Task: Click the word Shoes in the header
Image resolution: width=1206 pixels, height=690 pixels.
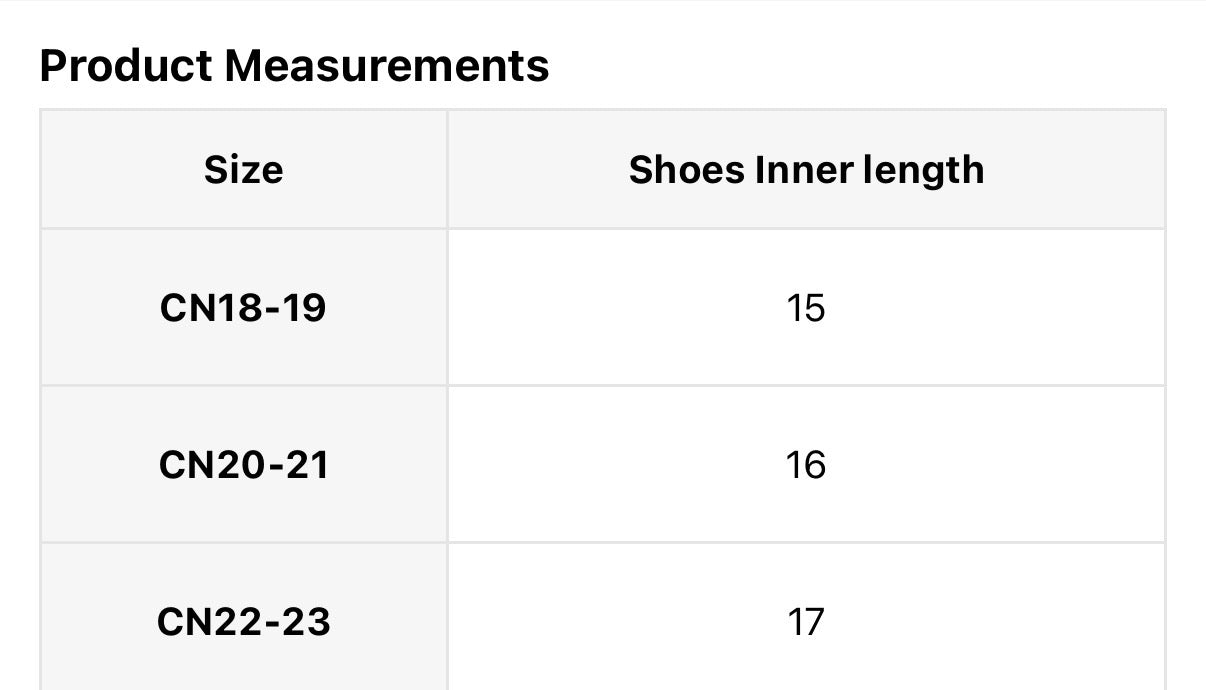Action: pos(686,169)
